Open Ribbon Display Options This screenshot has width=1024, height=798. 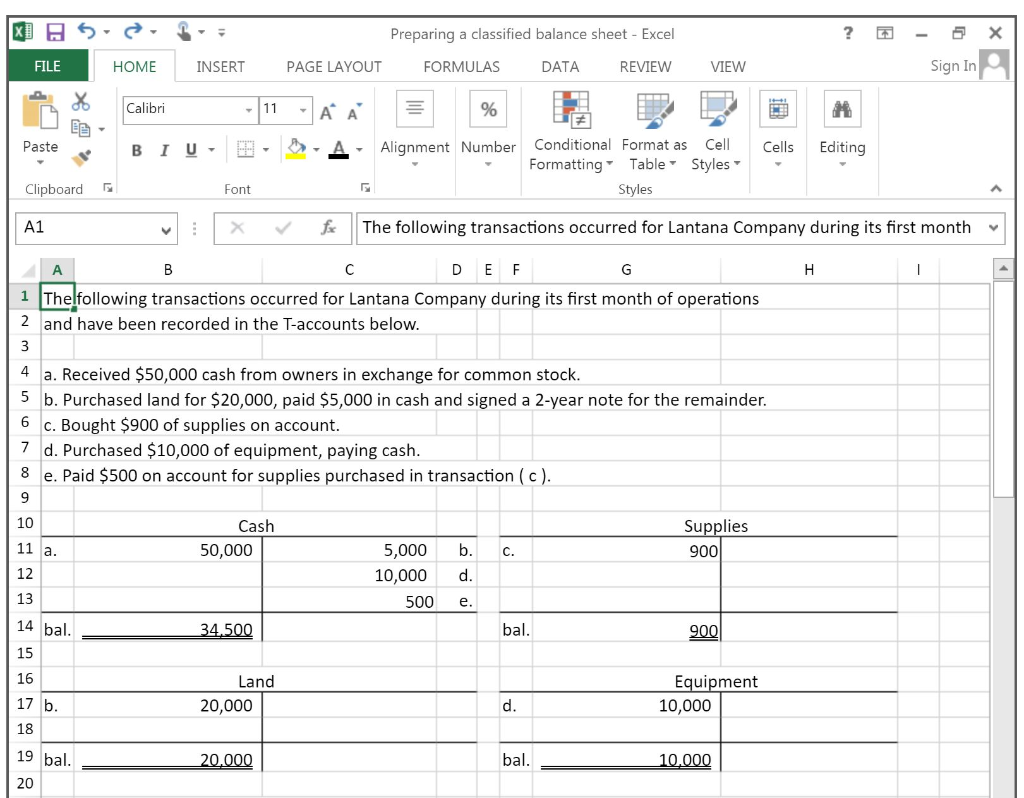[x=884, y=33]
